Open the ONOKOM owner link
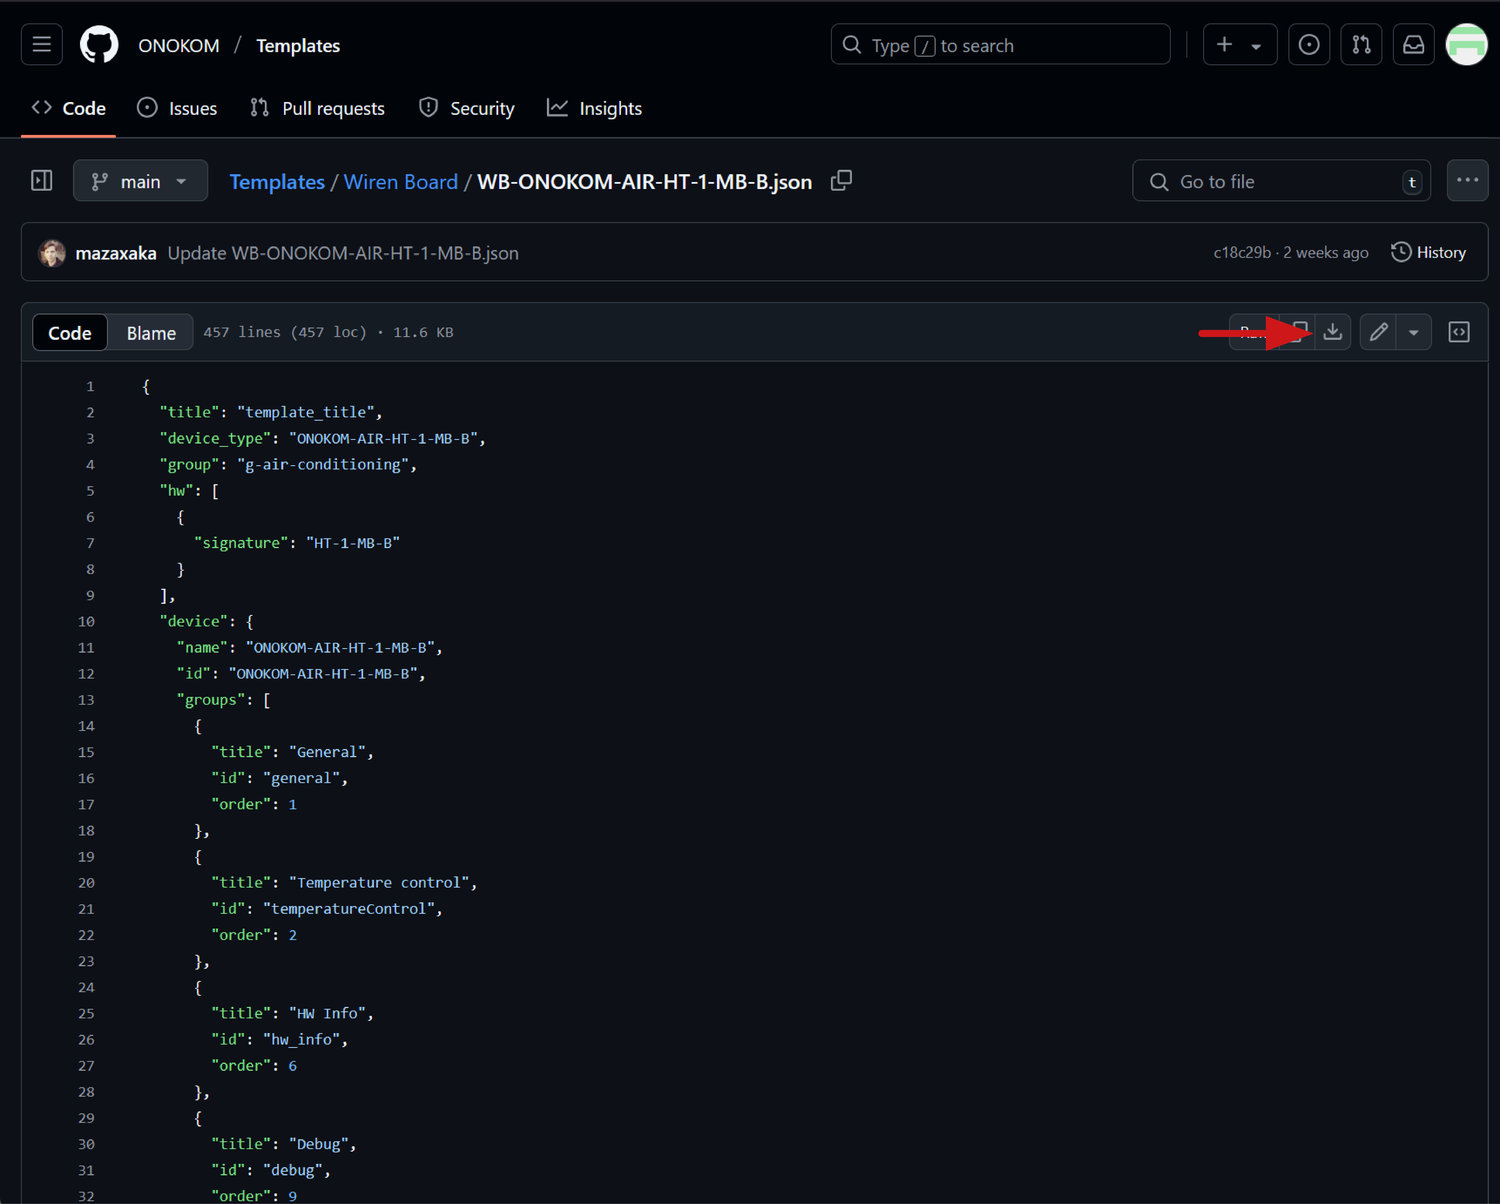Viewport: 1500px width, 1204px height. click(179, 46)
